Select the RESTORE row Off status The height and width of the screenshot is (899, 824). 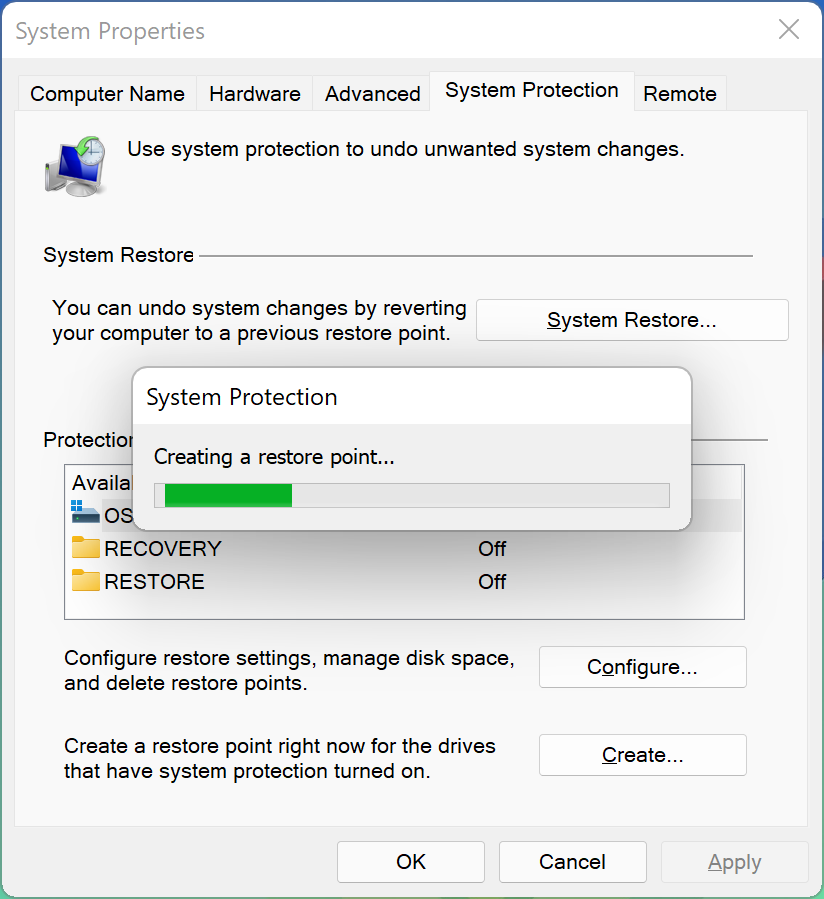(492, 581)
